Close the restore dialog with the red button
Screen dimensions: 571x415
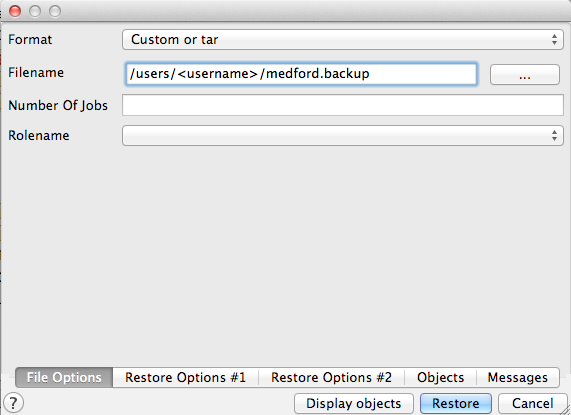15,11
